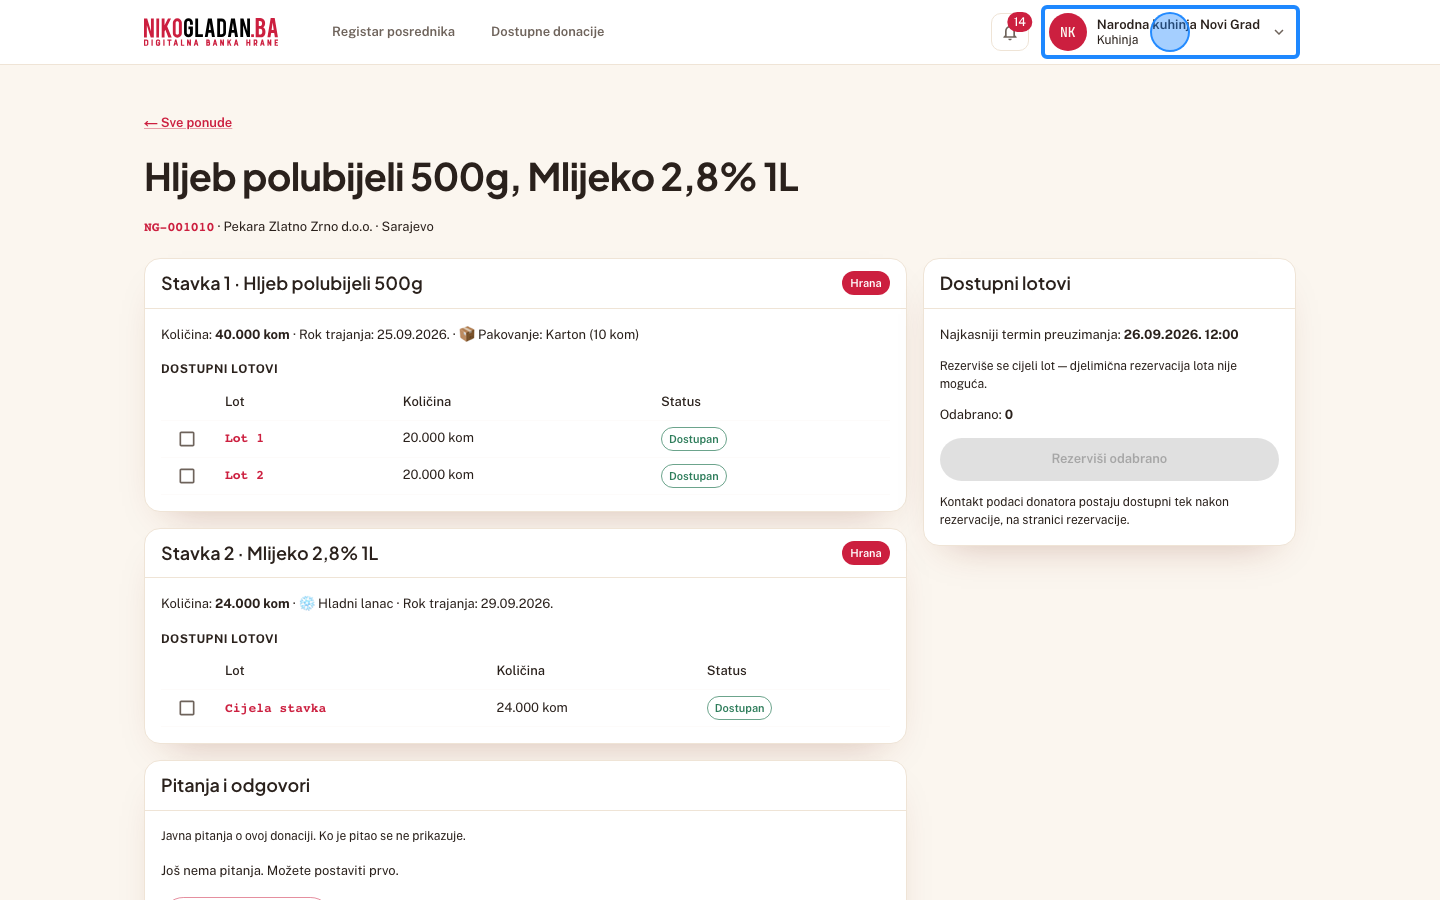The image size is (1440, 900).
Task: Click the Pekara Zlatno Zrno d.o.o. donor name
Action: [298, 226]
